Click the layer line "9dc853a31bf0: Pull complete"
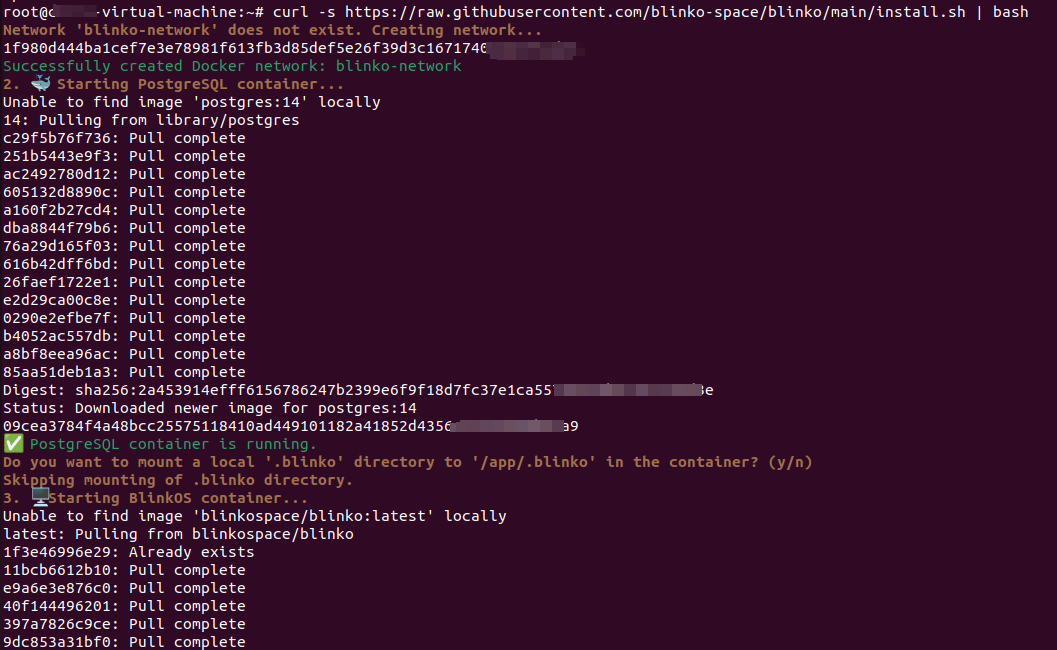Image resolution: width=1057 pixels, height=650 pixels. tap(124, 642)
